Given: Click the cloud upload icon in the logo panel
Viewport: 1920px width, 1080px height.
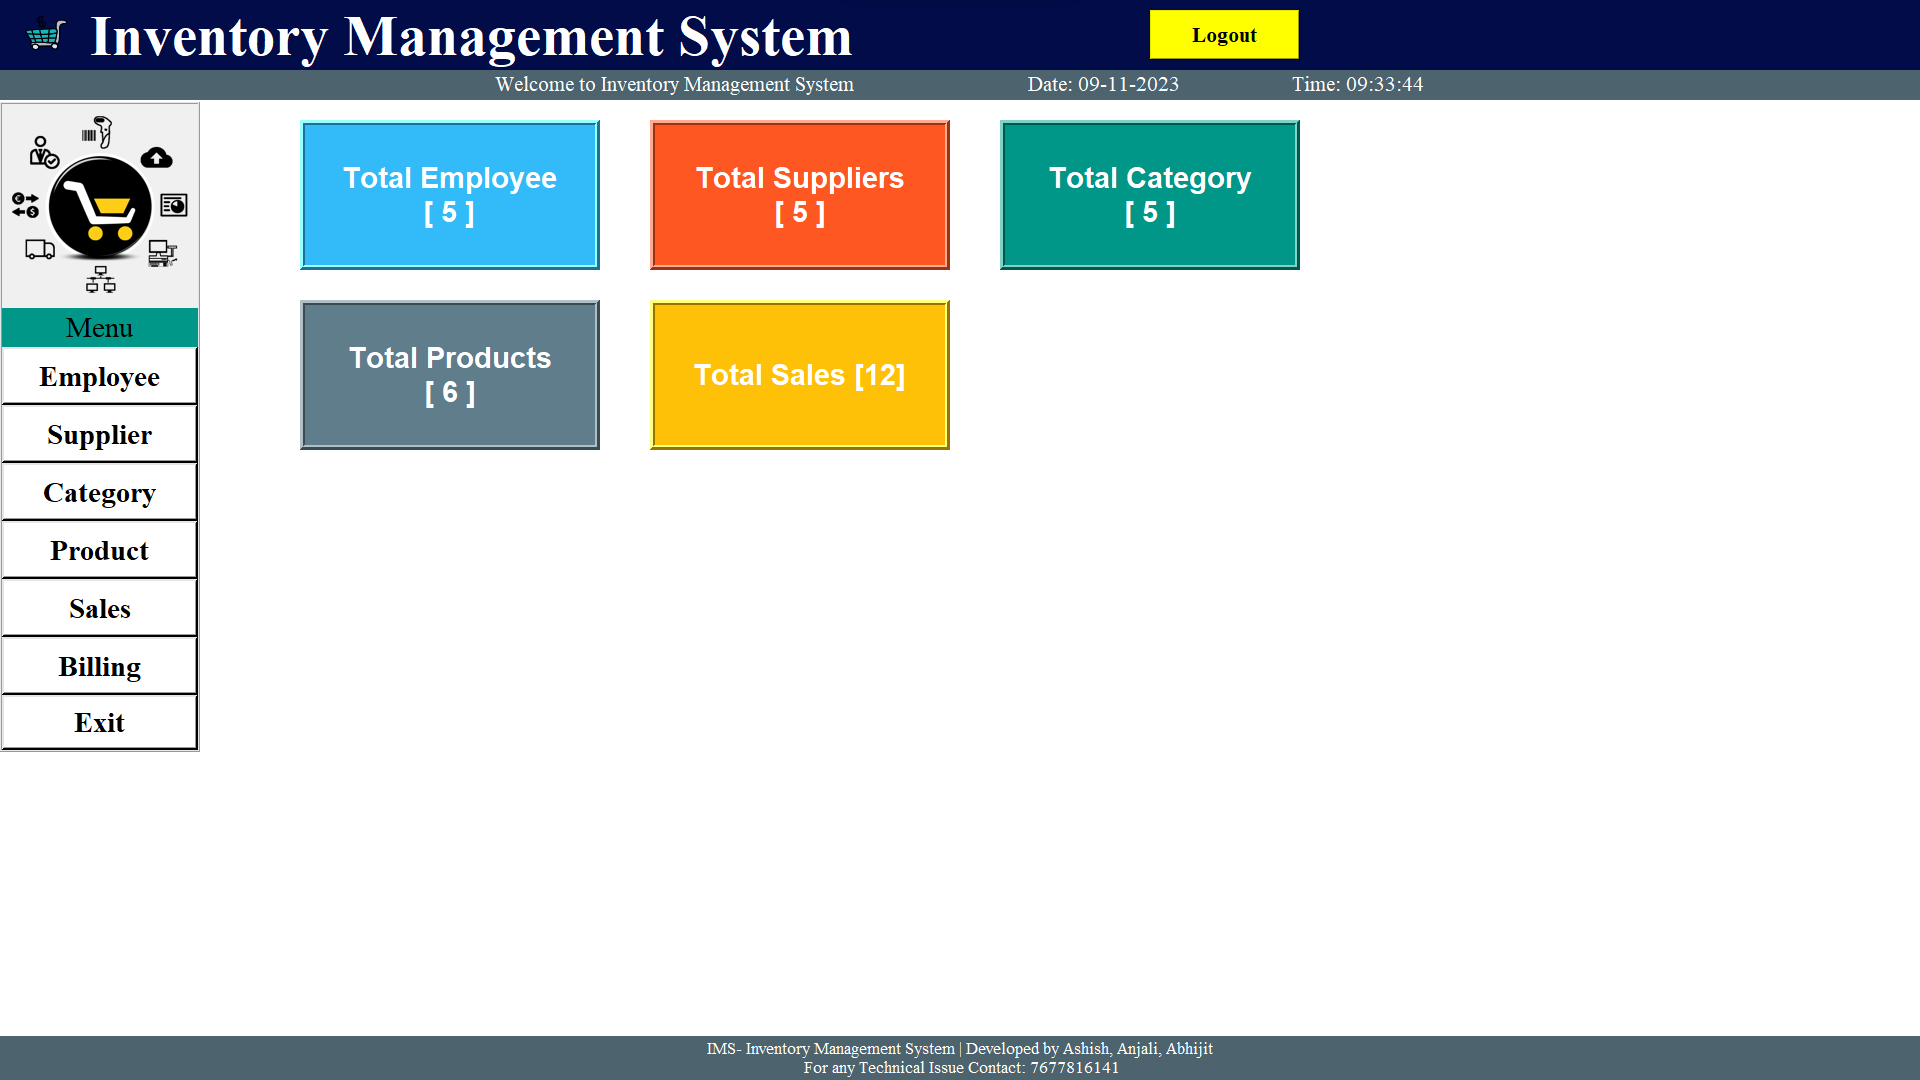Looking at the screenshot, I should (x=156, y=158).
